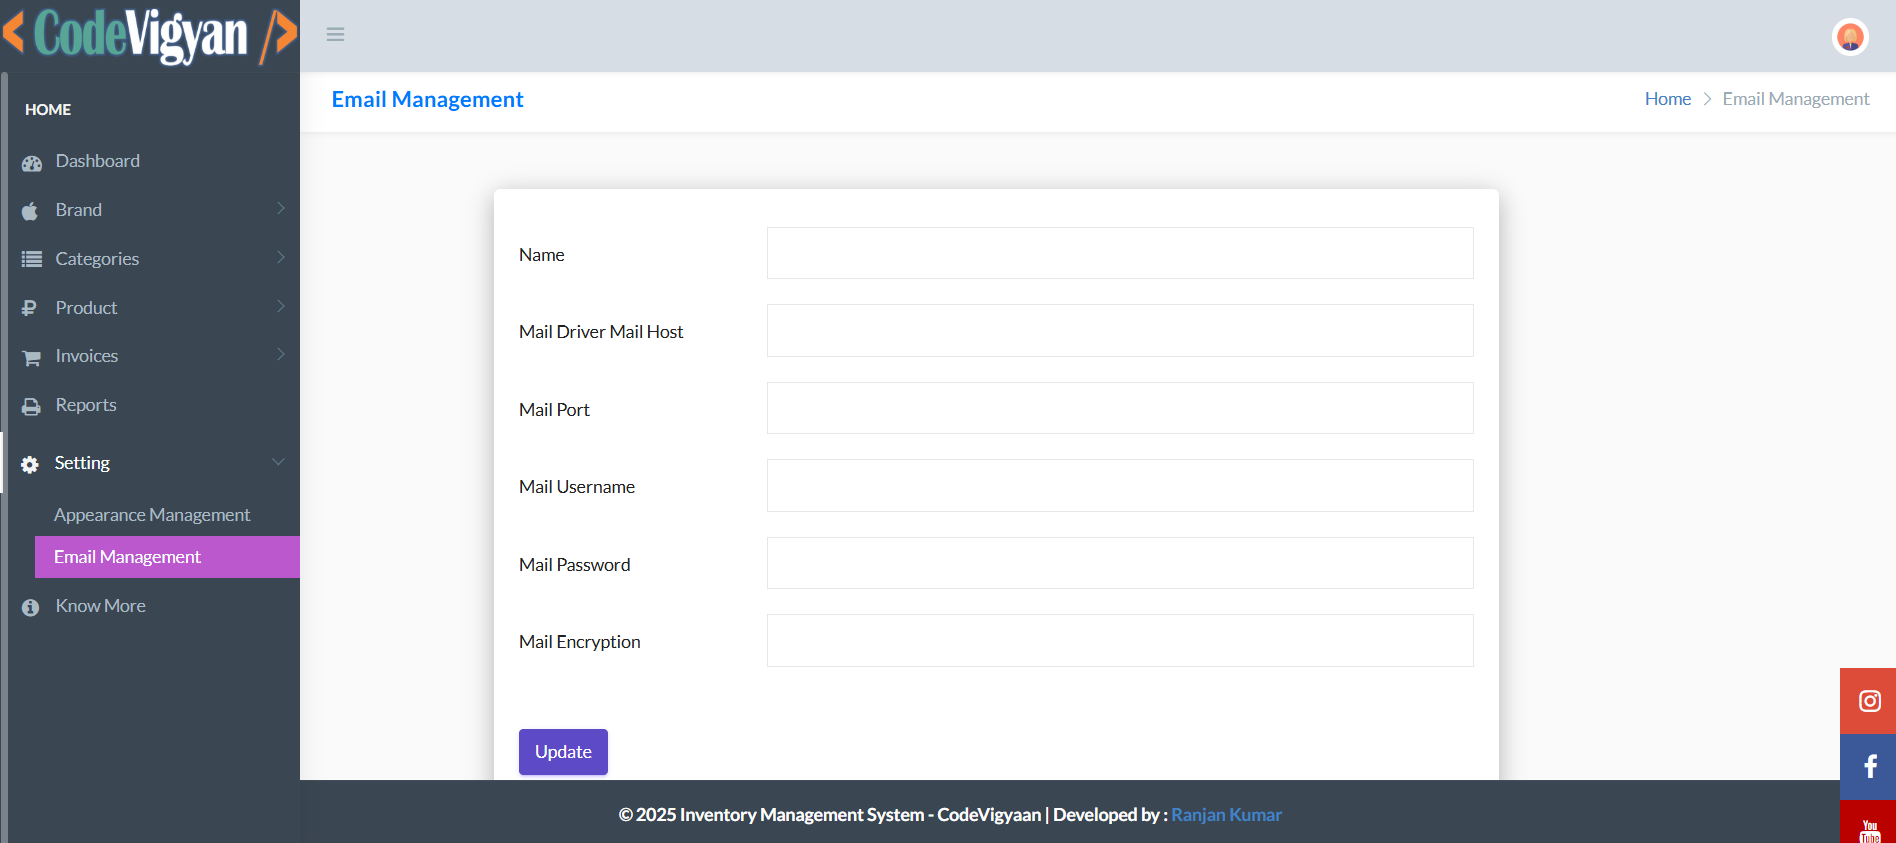Collapse the Setting menu chevron
Image resolution: width=1896 pixels, height=843 pixels.
tap(278, 462)
